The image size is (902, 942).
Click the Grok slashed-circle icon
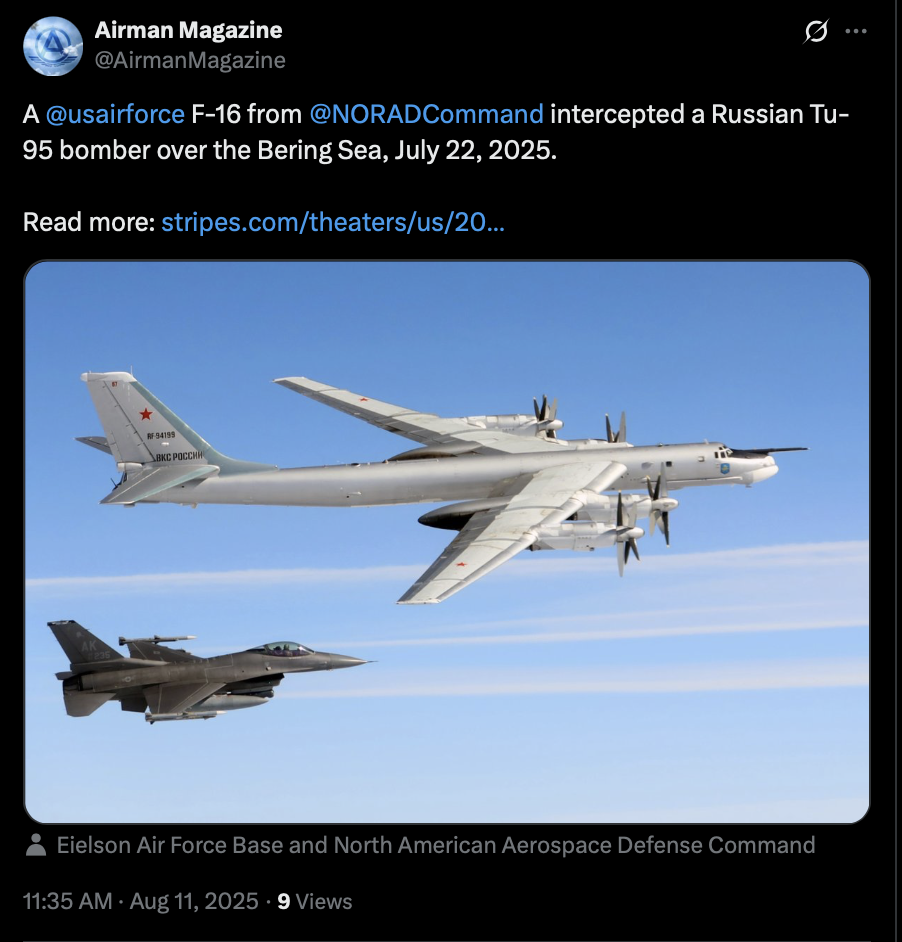pyautogui.click(x=815, y=31)
